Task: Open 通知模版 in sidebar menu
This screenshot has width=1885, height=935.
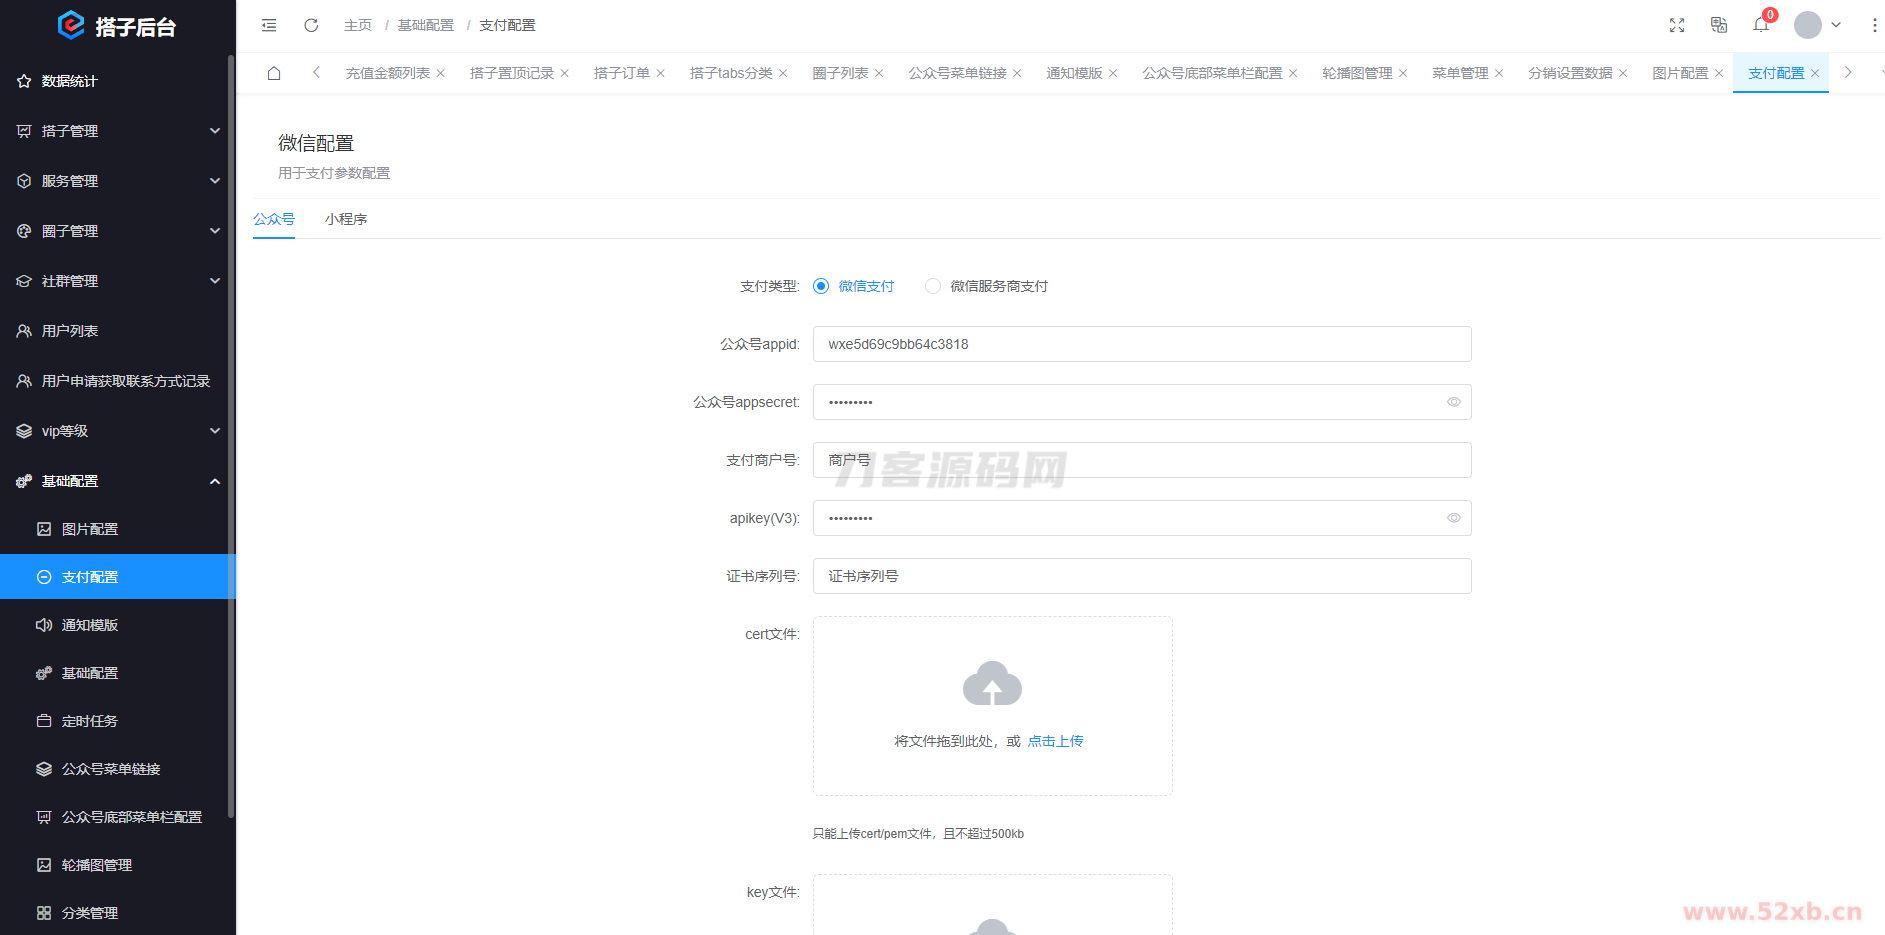Action: pos(90,625)
